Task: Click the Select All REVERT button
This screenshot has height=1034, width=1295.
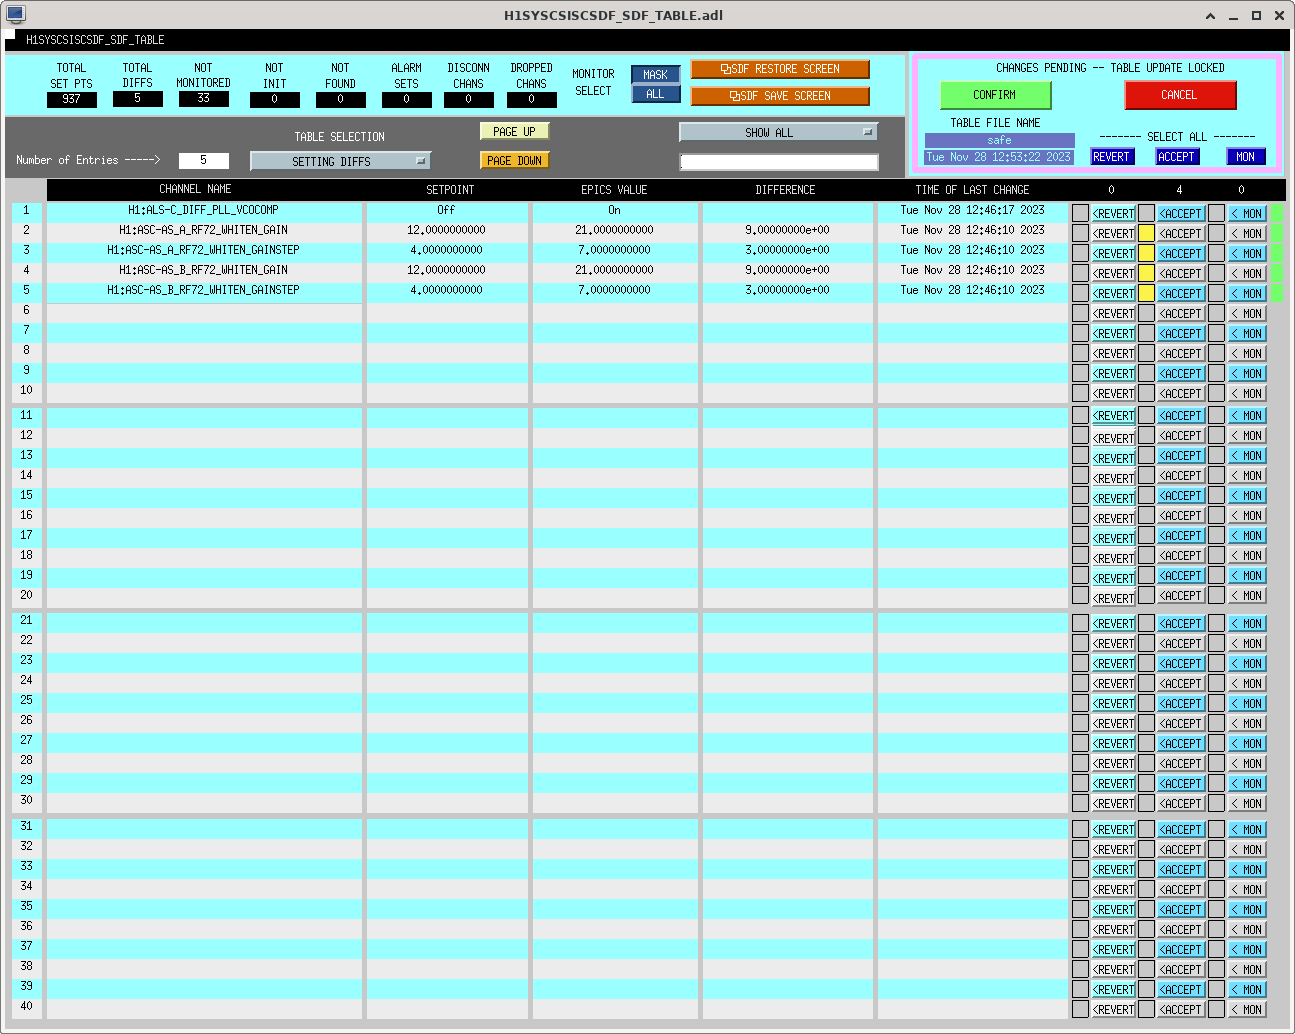Action: point(1112,157)
